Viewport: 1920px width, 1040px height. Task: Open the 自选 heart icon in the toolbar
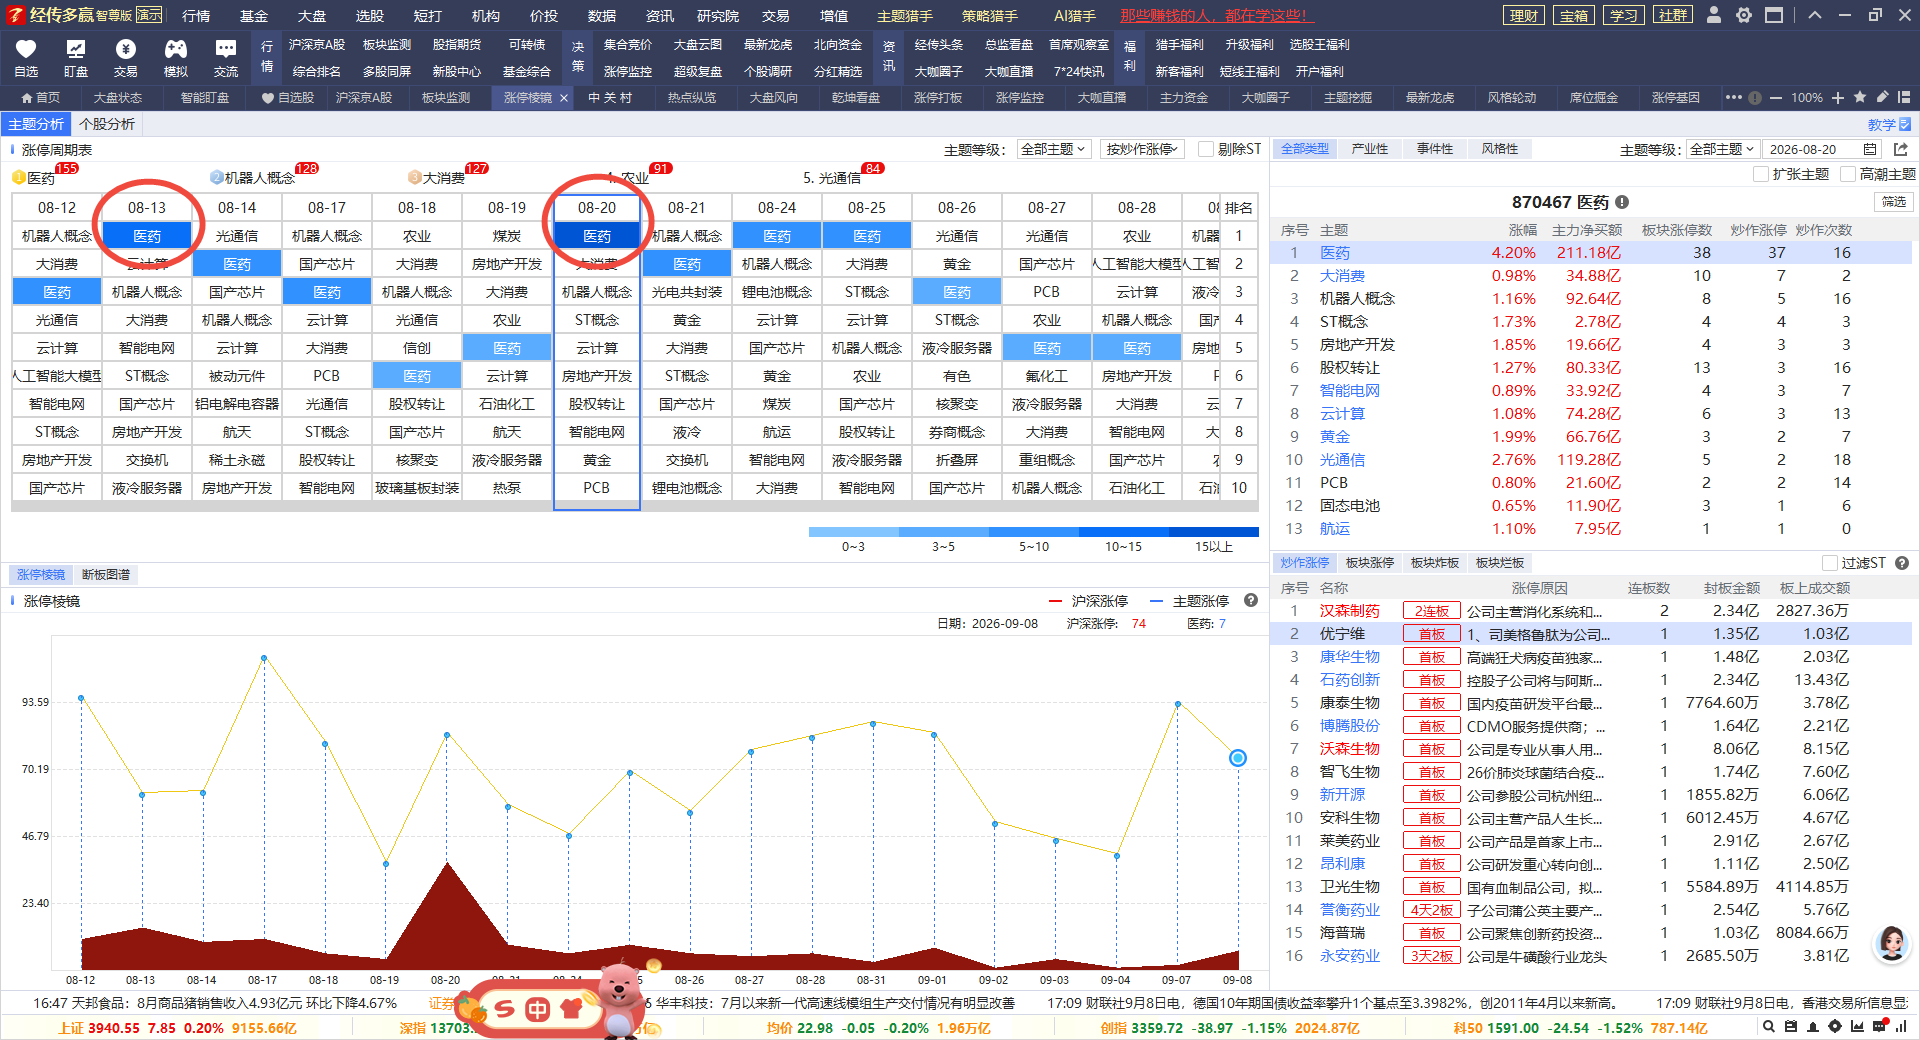pyautogui.click(x=26, y=49)
